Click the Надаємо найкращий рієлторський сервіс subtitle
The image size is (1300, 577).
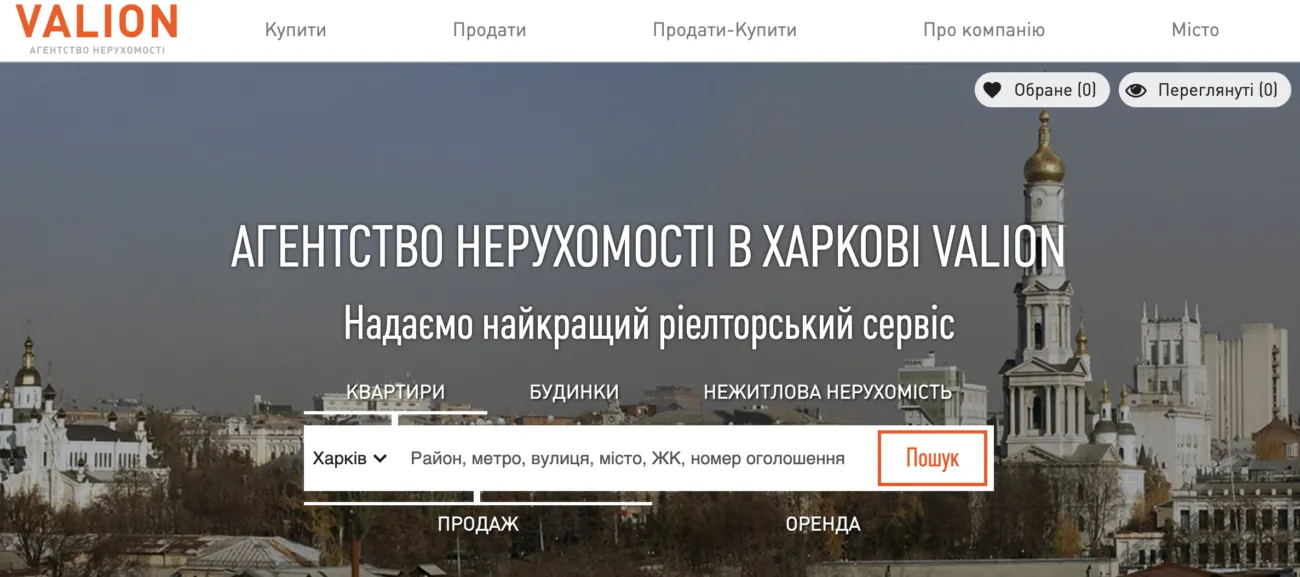click(x=649, y=324)
